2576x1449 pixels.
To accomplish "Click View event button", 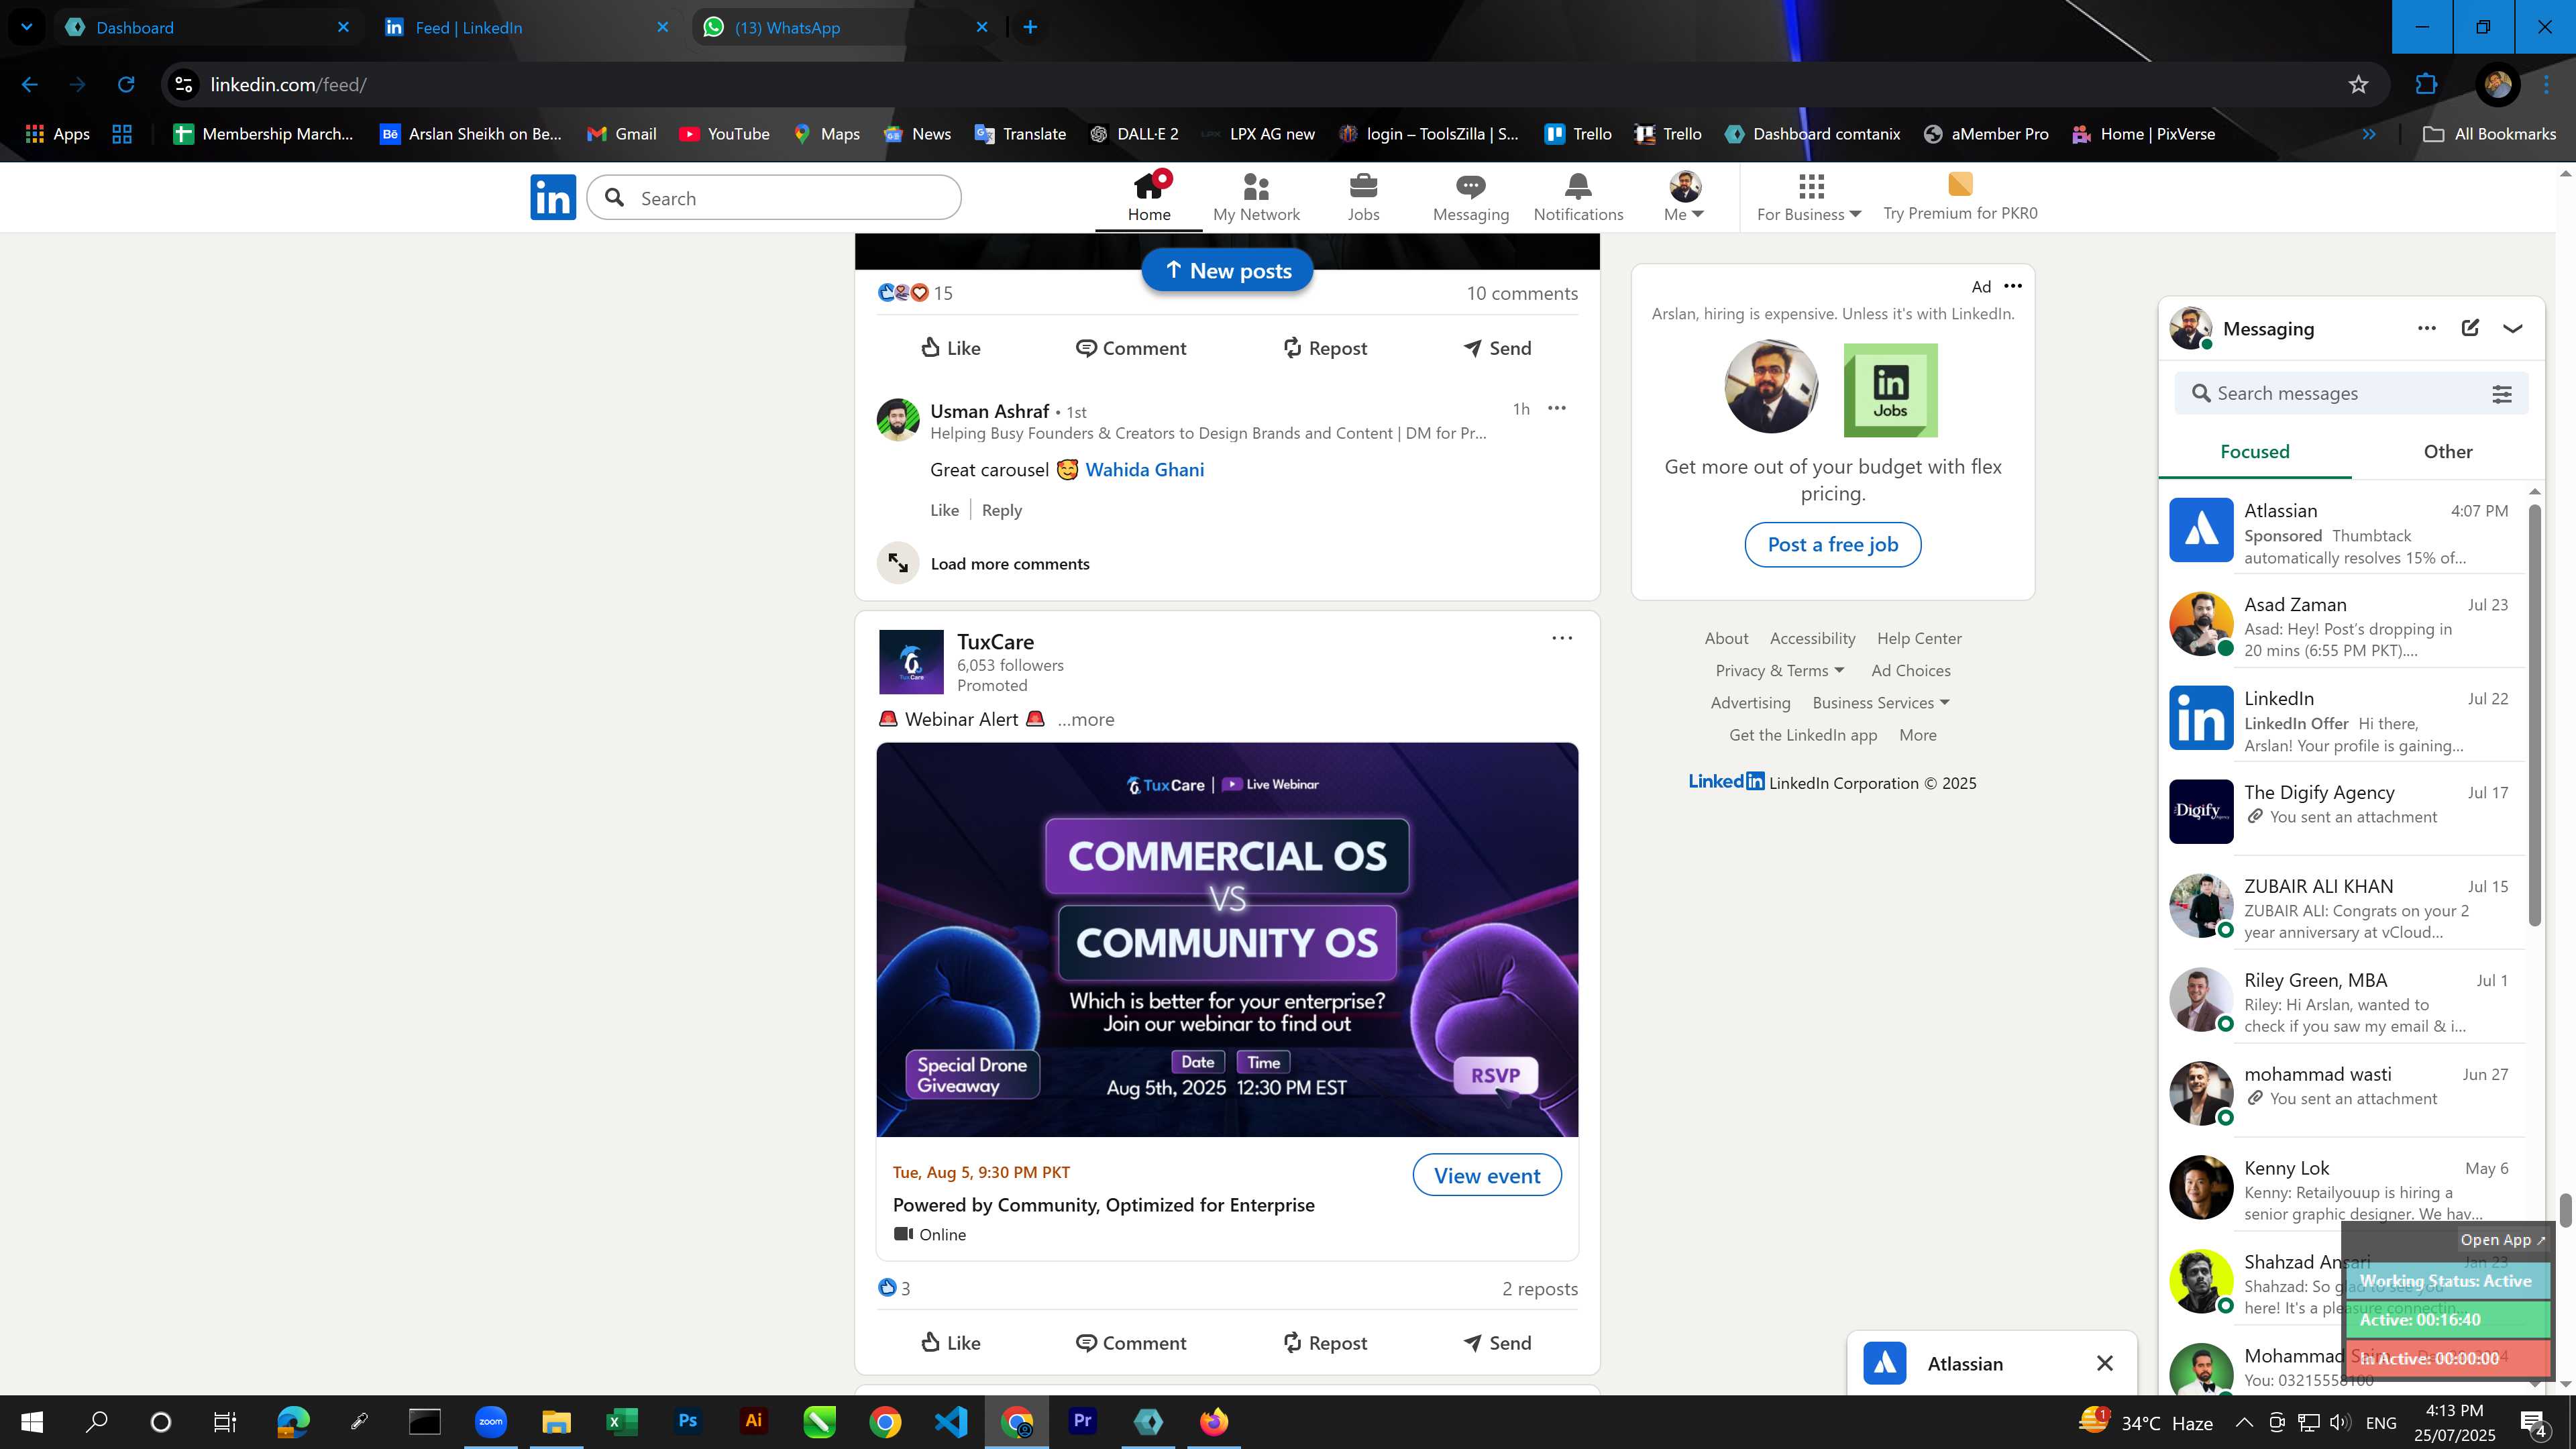I will tap(1487, 1175).
